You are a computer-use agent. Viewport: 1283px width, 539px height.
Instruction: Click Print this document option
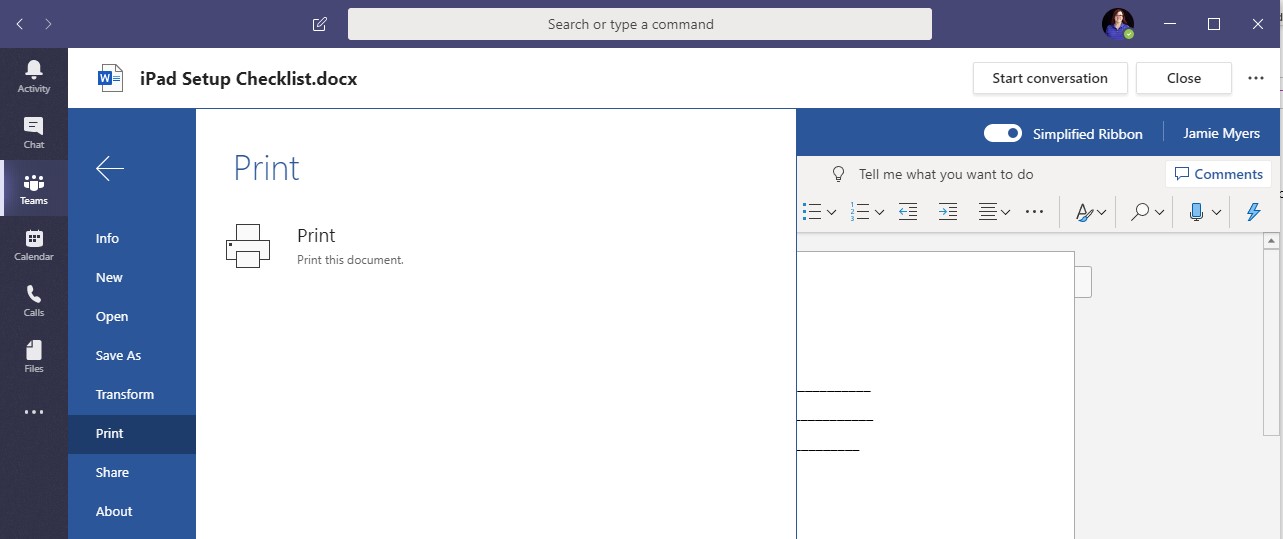pyautogui.click(x=350, y=260)
